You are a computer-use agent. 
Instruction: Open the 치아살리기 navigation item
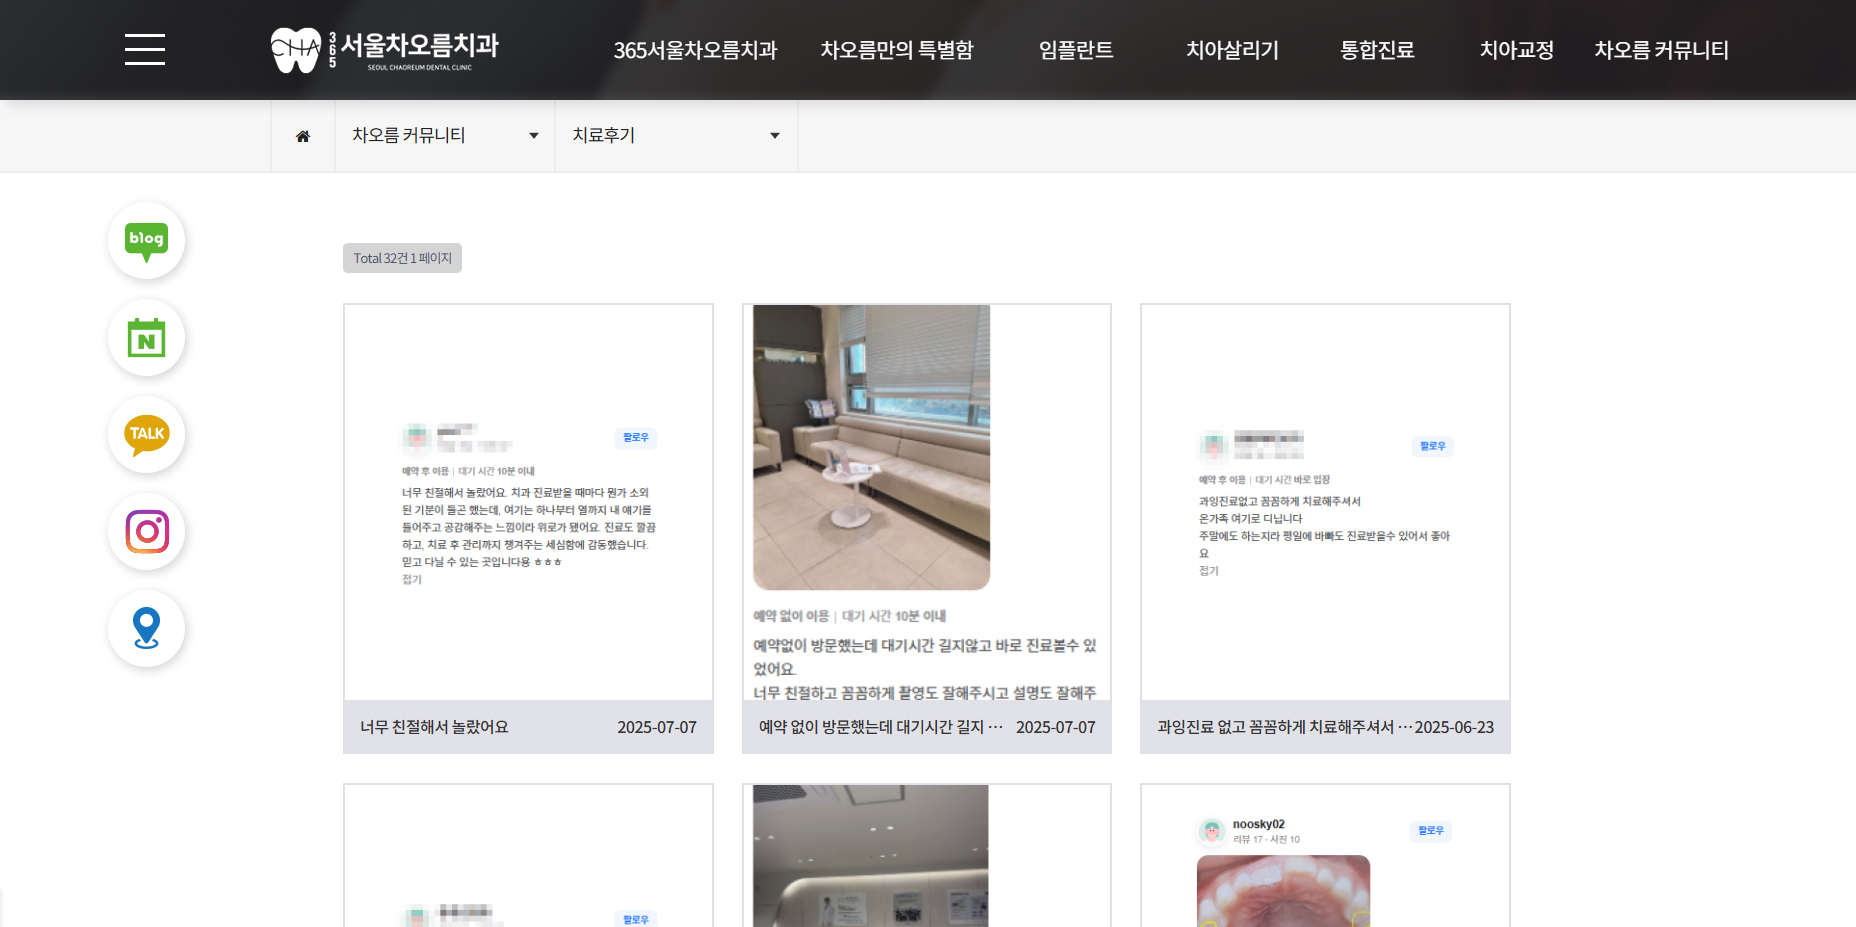click(1232, 50)
